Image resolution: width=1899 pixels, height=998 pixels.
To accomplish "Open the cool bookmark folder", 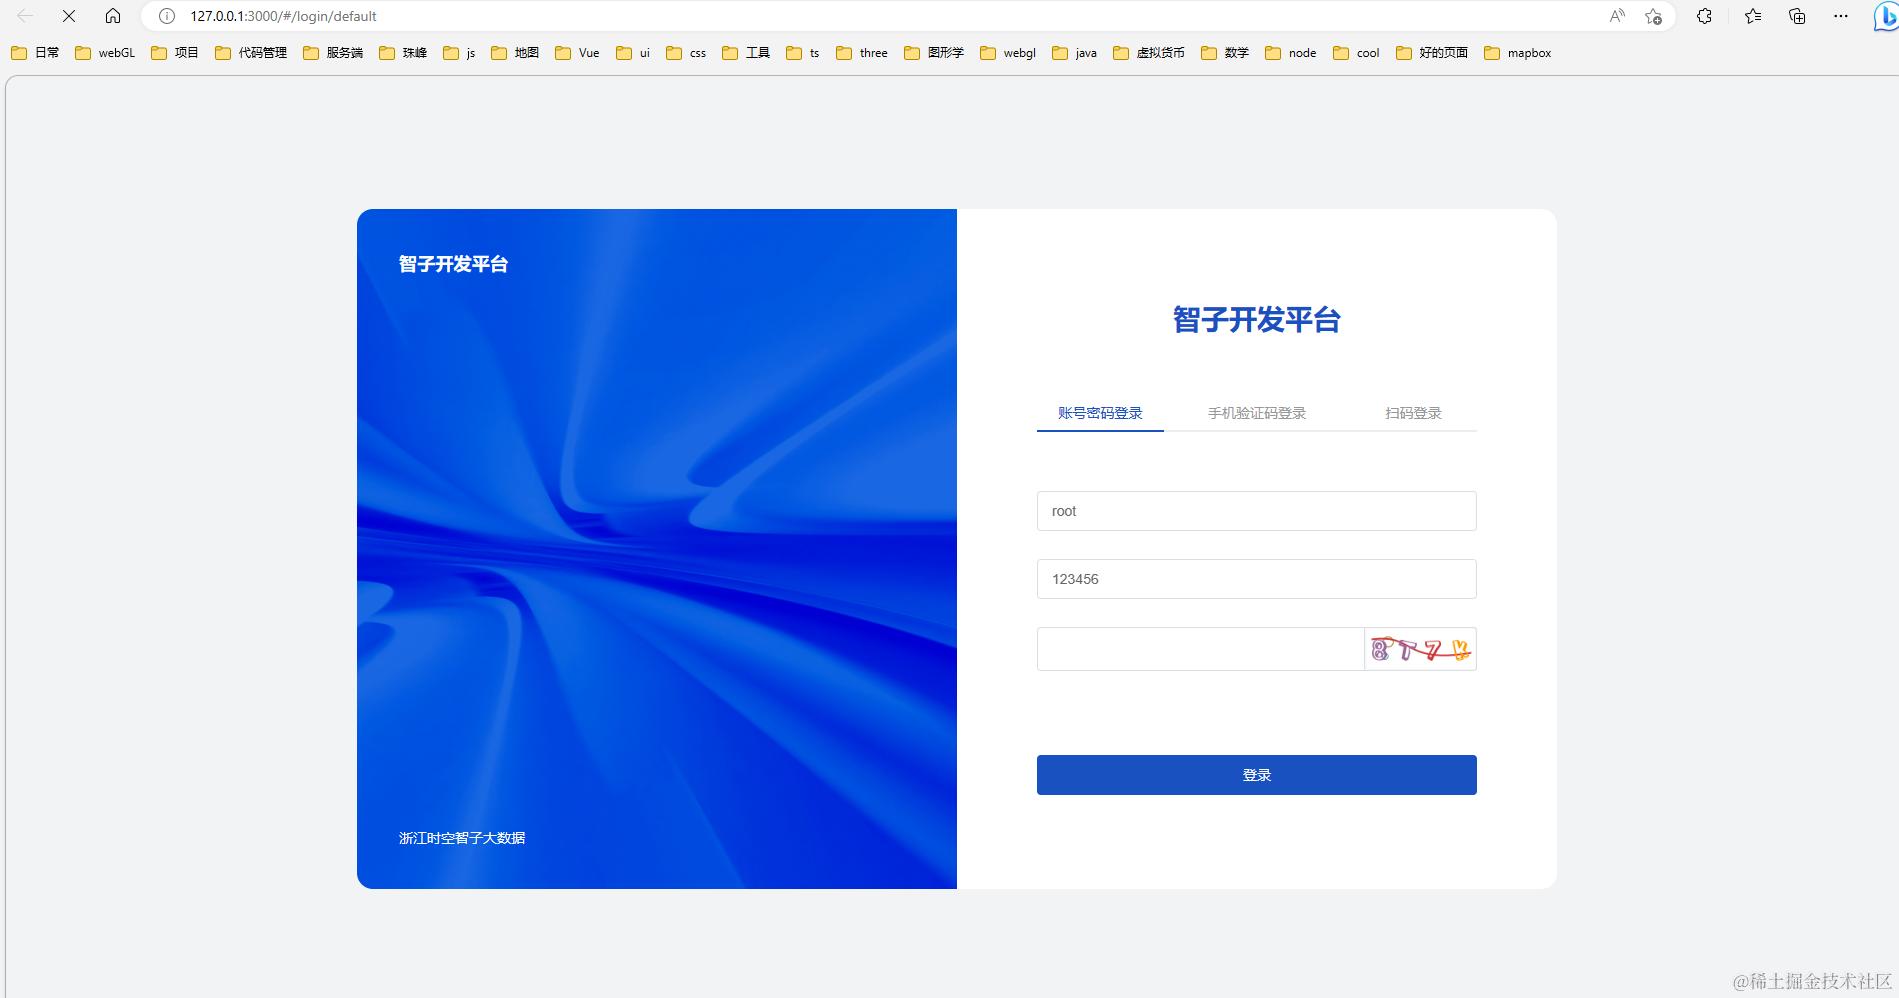I will point(1356,53).
